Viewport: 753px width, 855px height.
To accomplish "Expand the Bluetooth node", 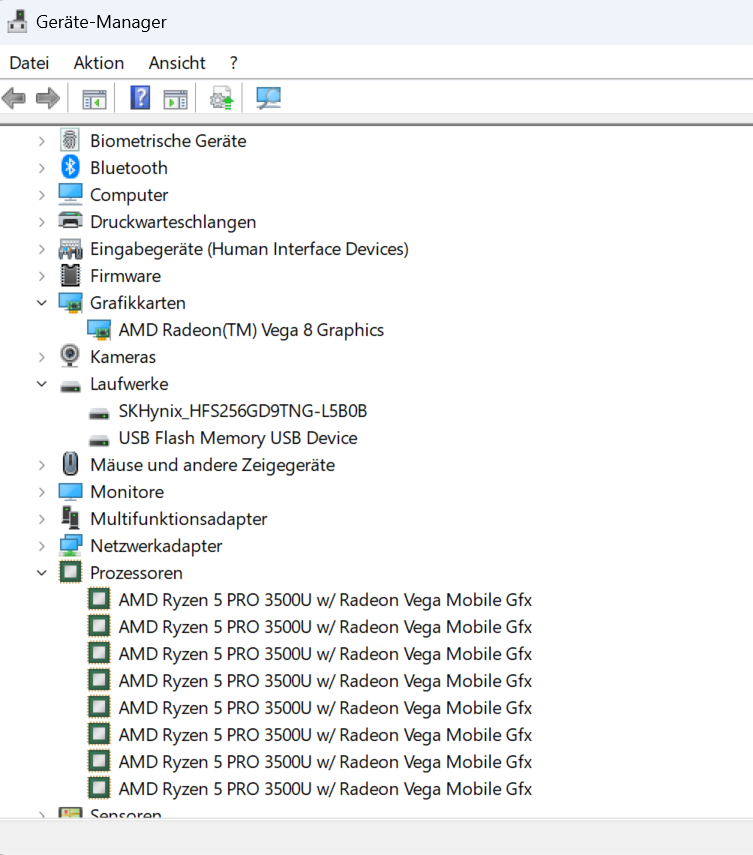I will point(42,168).
